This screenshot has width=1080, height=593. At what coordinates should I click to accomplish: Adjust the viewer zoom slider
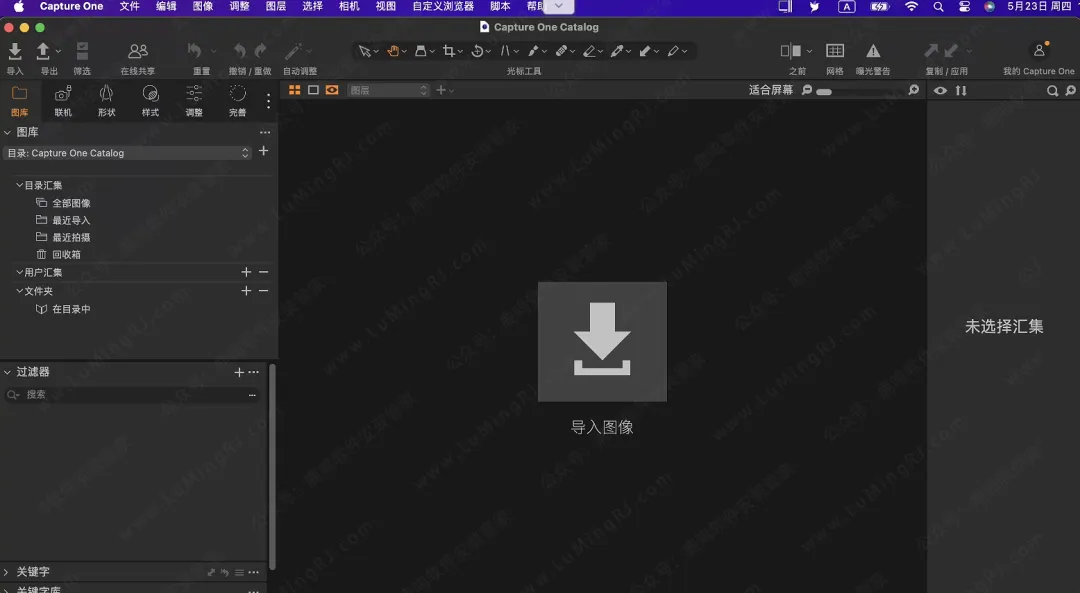click(824, 91)
